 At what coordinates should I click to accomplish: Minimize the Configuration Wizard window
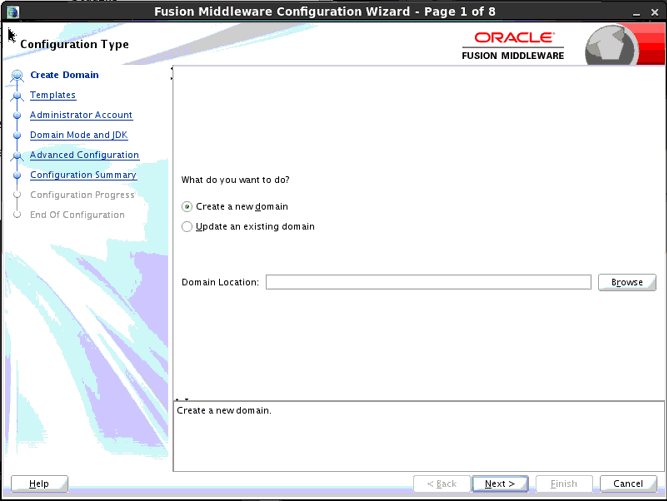636,13
